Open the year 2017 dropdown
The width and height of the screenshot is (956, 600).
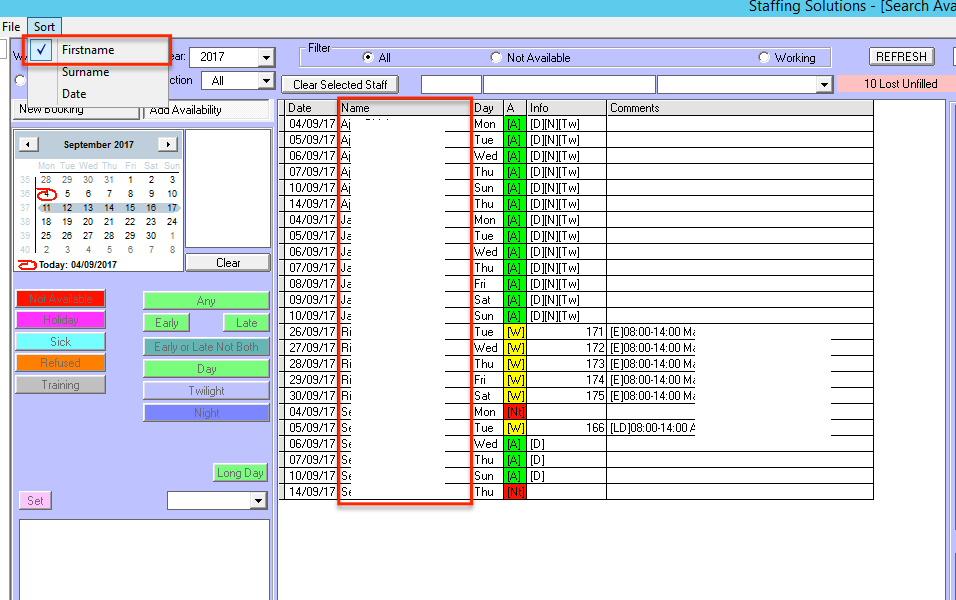tap(265, 58)
